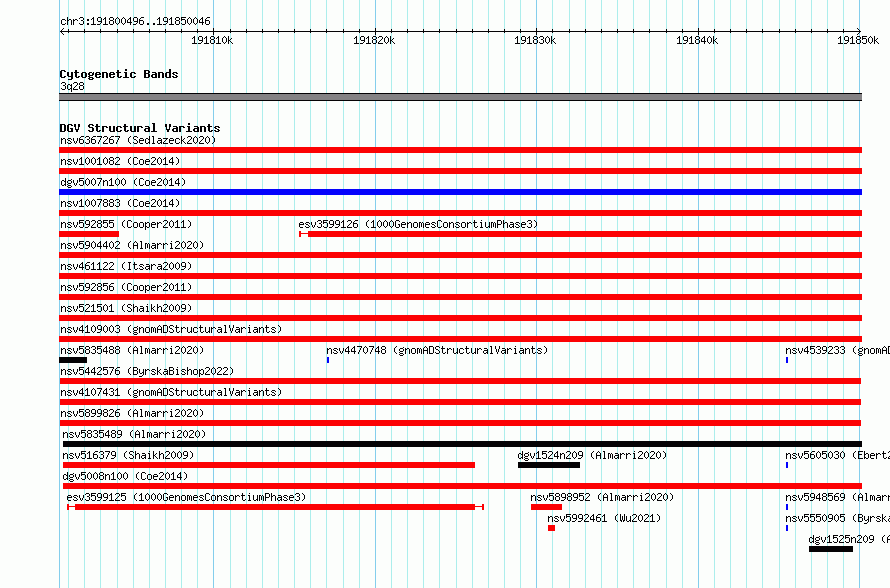
Task: Click the nsv5835488 (Almarri2020) label
Action: 132,350
